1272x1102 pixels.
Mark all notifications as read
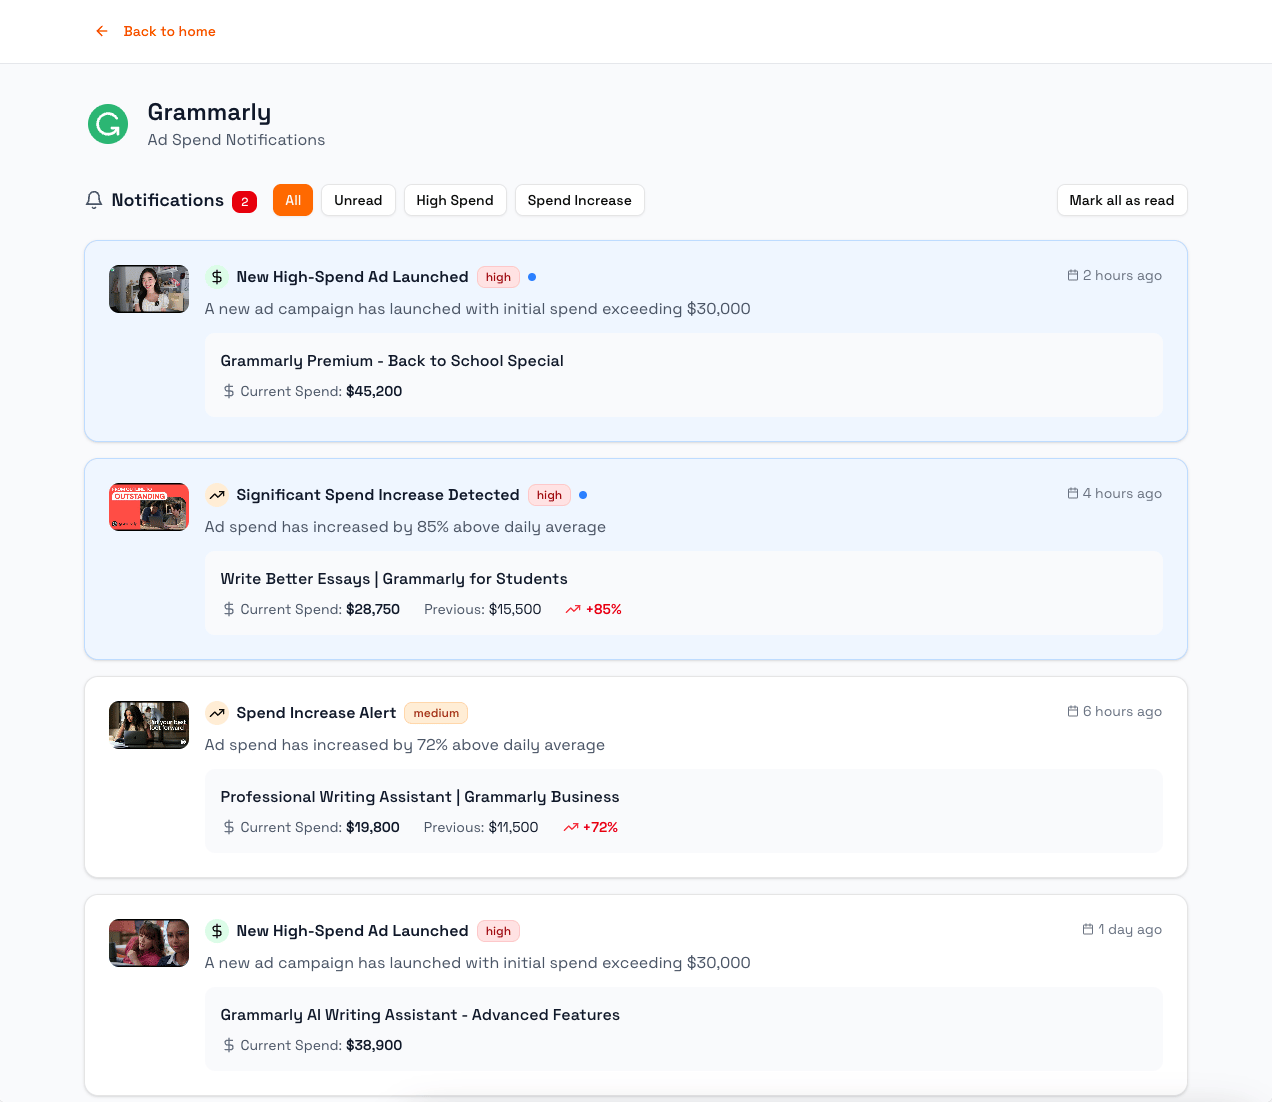tap(1122, 200)
